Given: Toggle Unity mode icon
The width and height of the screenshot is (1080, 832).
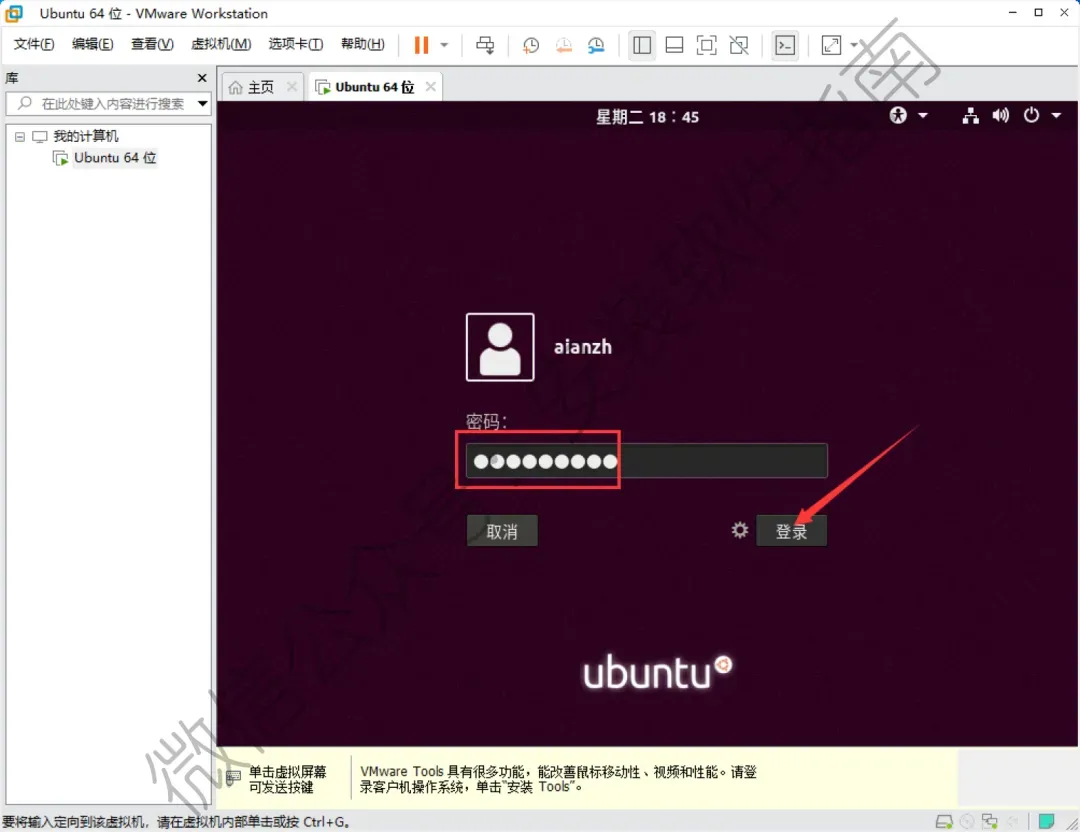Looking at the screenshot, I should pyautogui.click(x=739, y=45).
